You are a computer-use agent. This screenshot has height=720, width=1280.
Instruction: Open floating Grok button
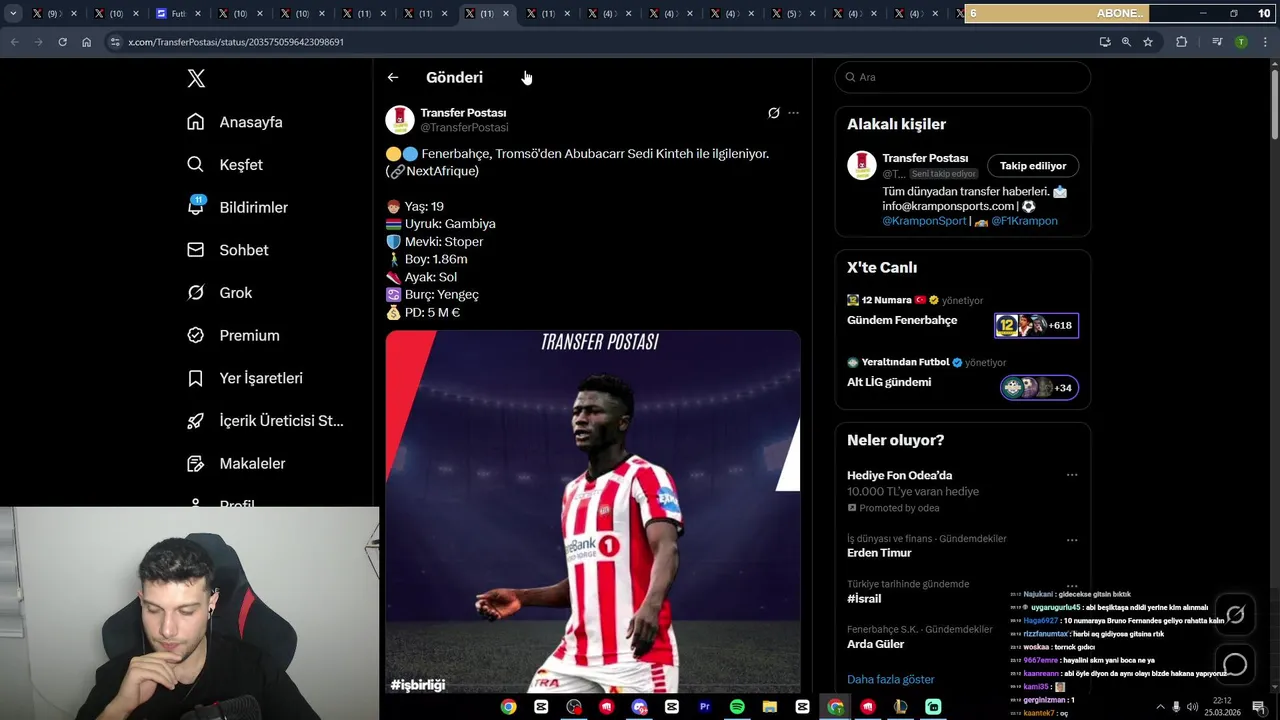1235,615
